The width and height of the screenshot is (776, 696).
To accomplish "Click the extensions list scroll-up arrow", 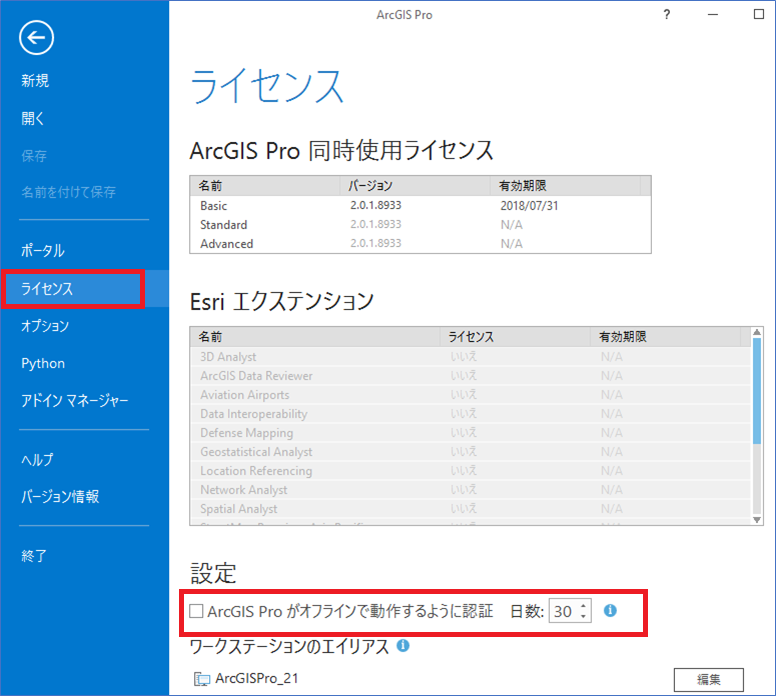I will 757,332.
